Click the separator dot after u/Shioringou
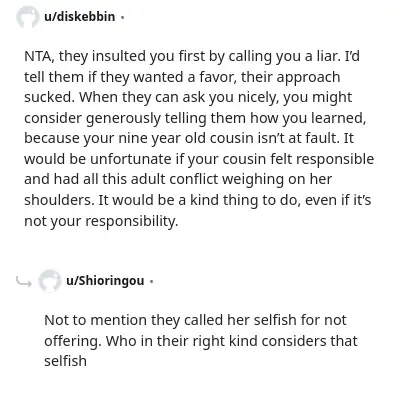The width and height of the screenshot is (400, 397). [151, 281]
